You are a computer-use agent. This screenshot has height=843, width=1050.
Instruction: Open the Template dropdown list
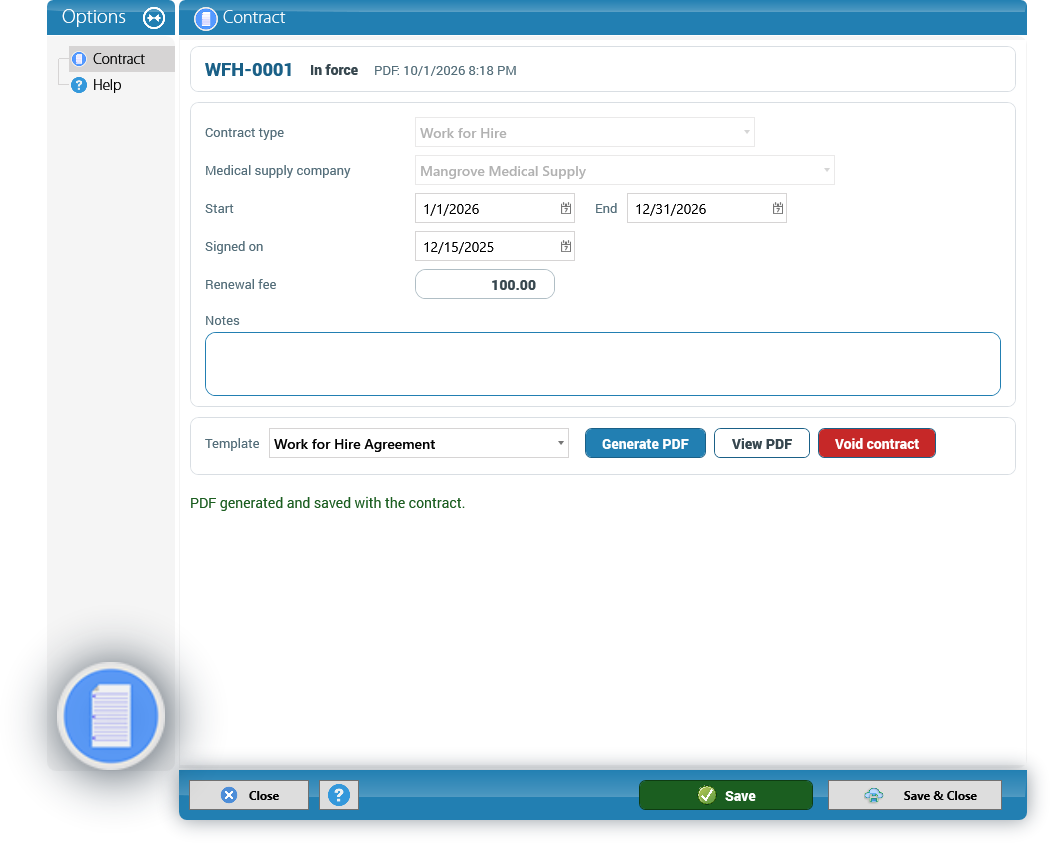(419, 444)
